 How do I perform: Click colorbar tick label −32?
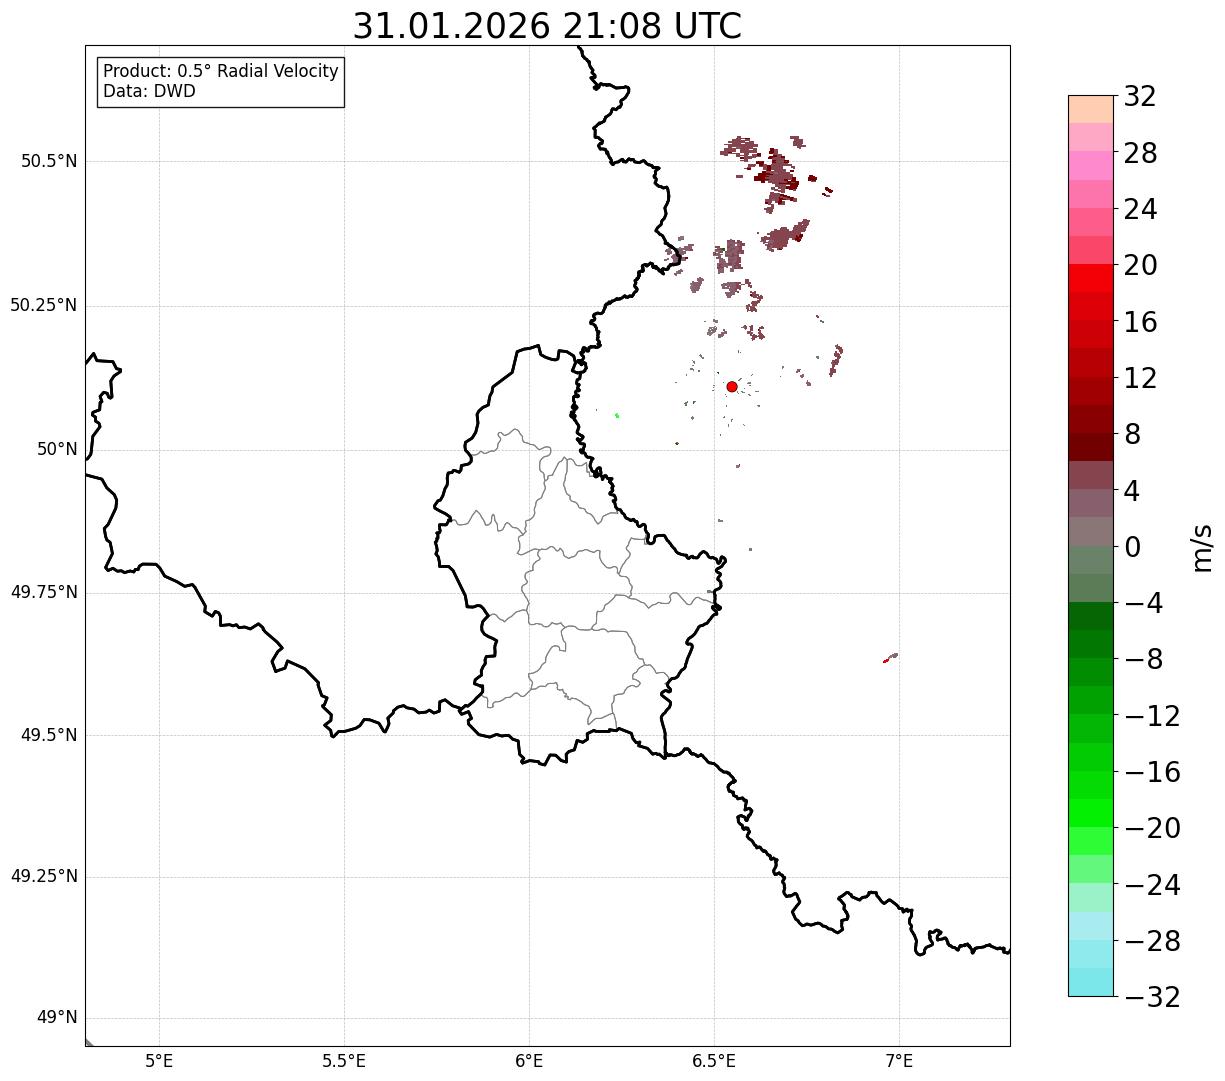click(1152, 998)
